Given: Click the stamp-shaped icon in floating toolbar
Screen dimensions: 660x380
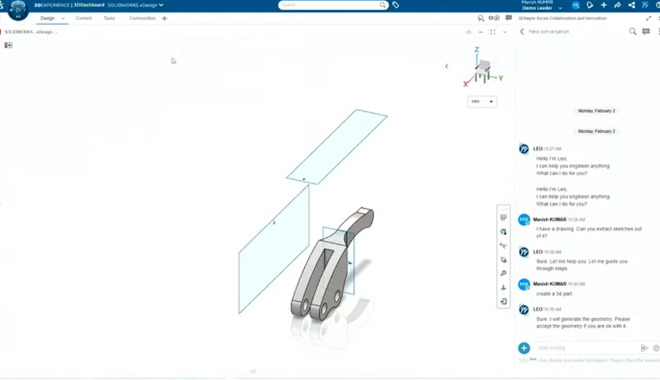Looking at the screenshot, I should pos(503,287).
